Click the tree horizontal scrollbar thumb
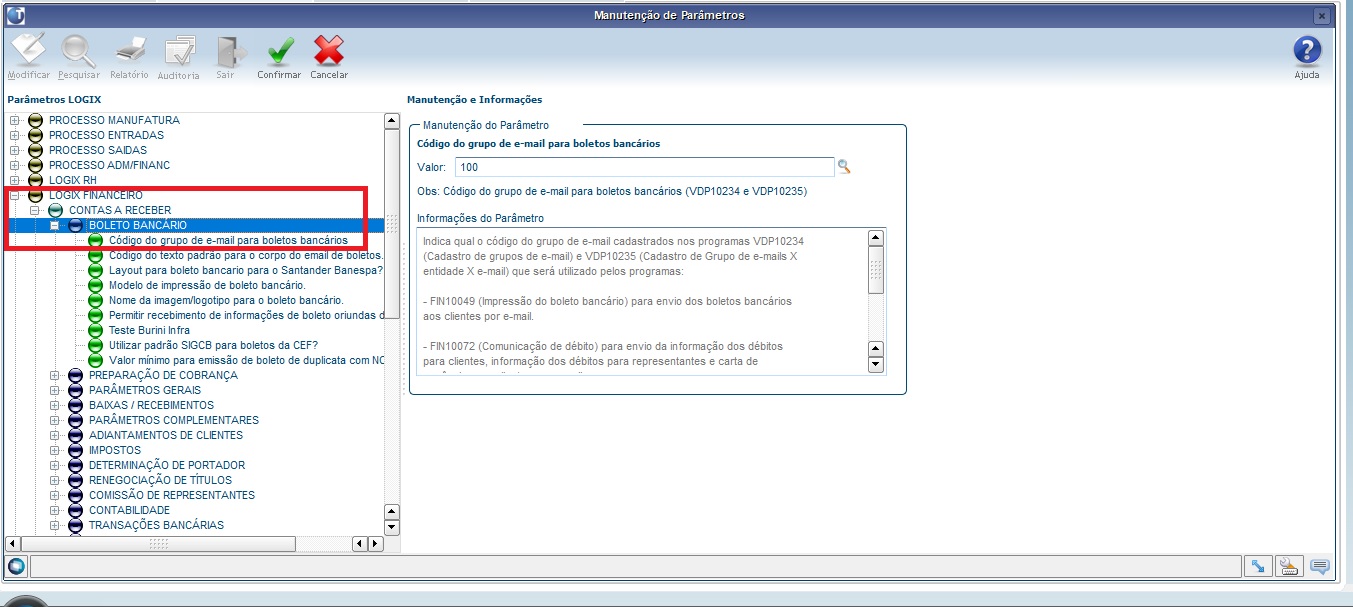The height and width of the screenshot is (607, 1353). point(158,544)
